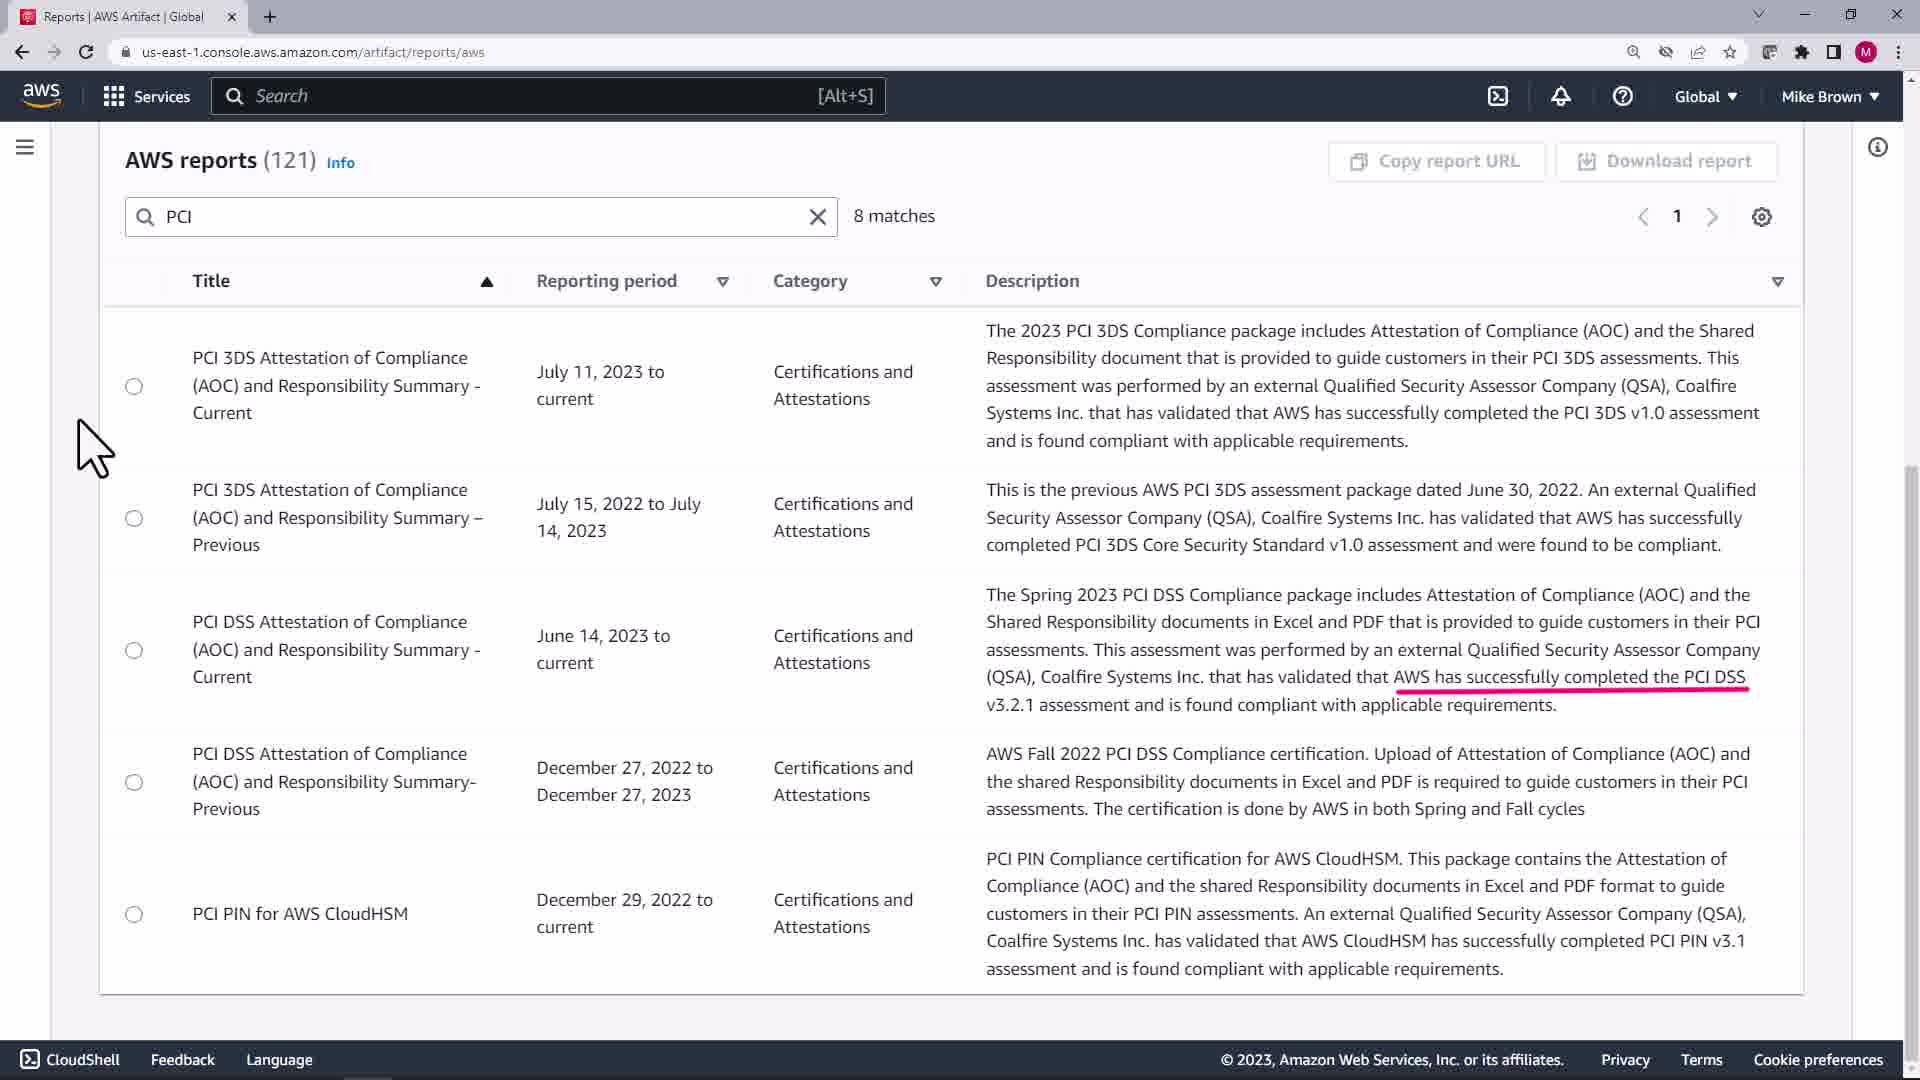Open table preferences gear icon

(1761, 217)
